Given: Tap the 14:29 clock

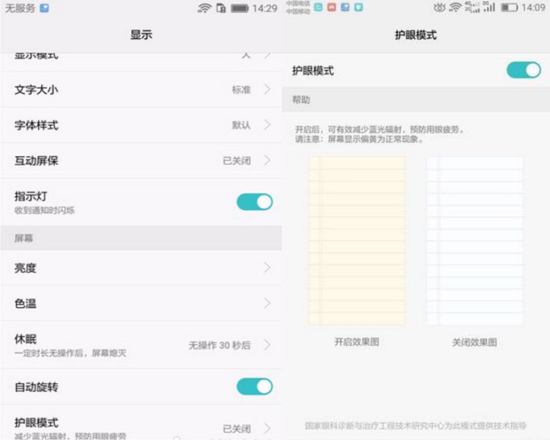Looking at the screenshot, I should click(x=265, y=8).
